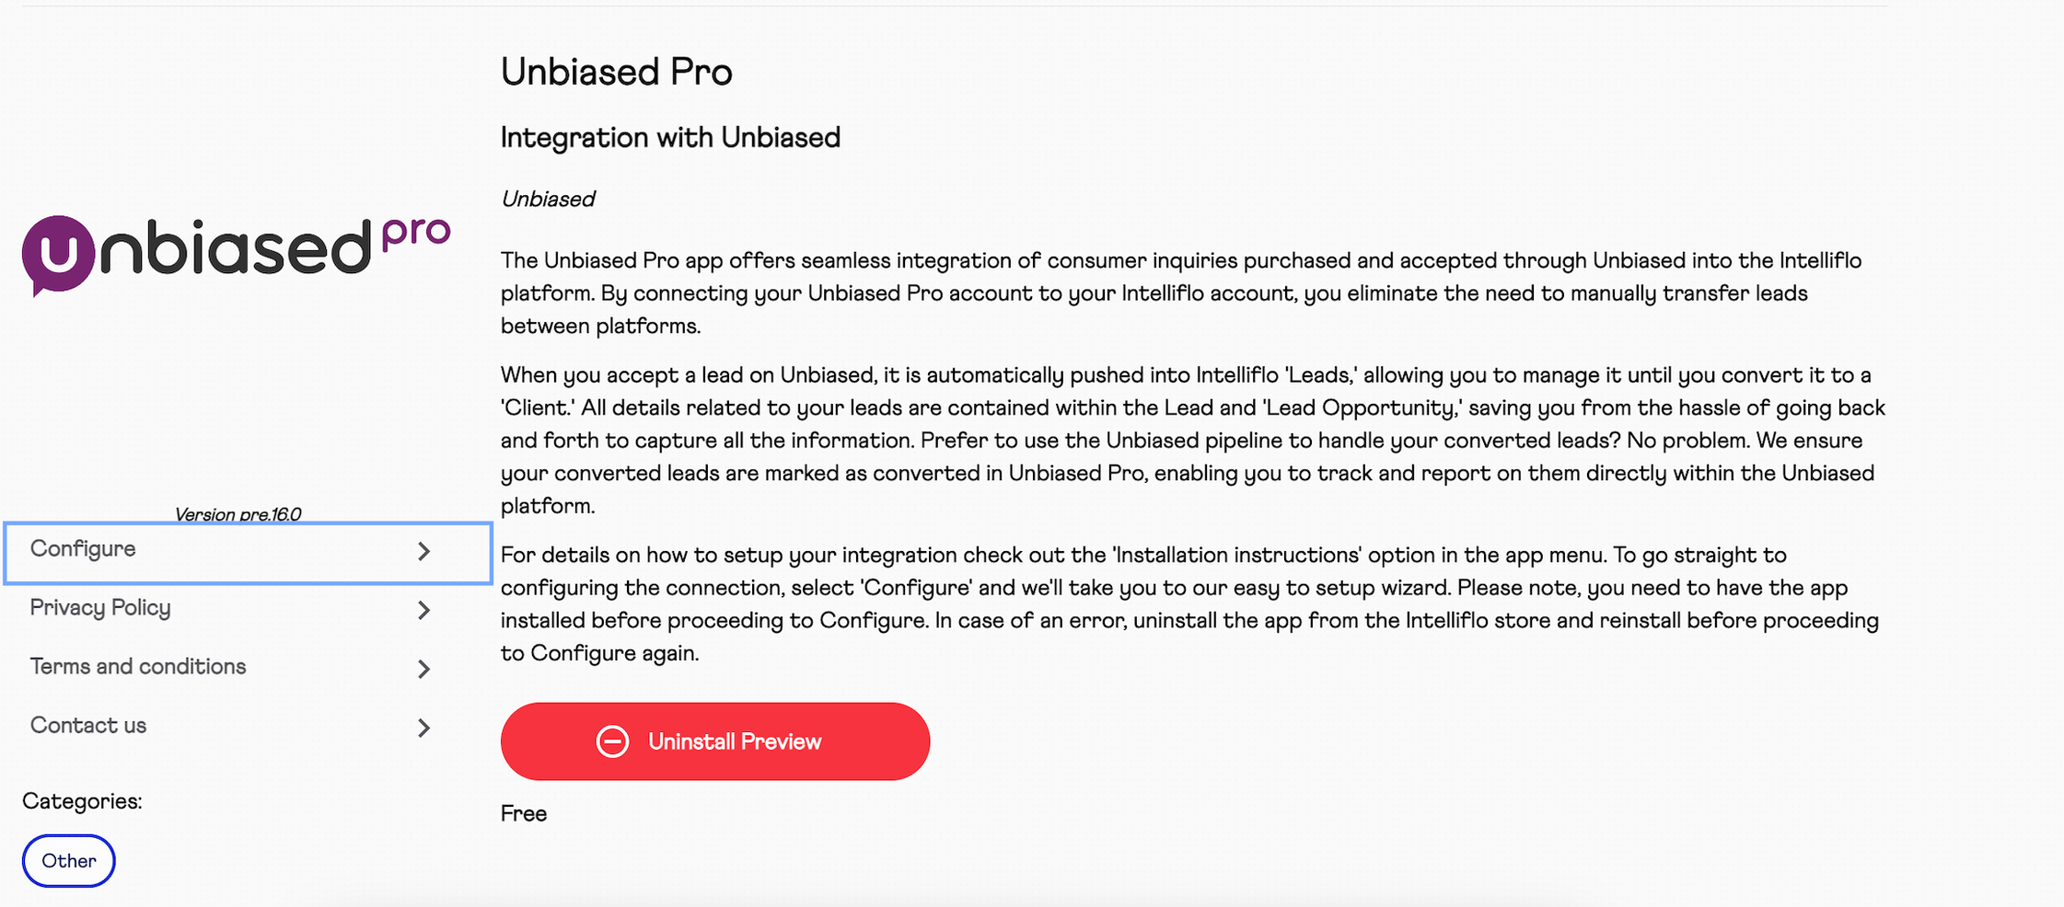Click the purple 'pro' logo text
This screenshot has width=2064, height=907.
point(416,234)
